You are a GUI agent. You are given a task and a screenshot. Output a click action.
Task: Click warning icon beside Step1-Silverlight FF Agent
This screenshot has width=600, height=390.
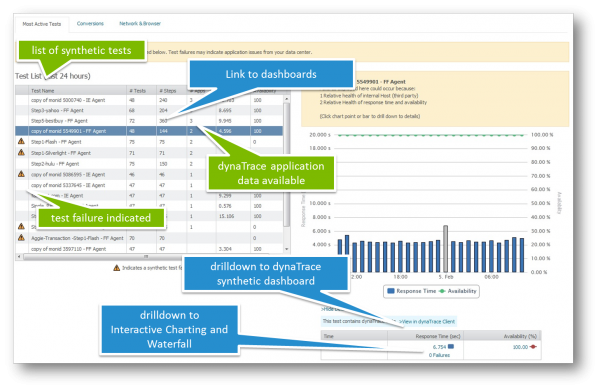point(21,152)
